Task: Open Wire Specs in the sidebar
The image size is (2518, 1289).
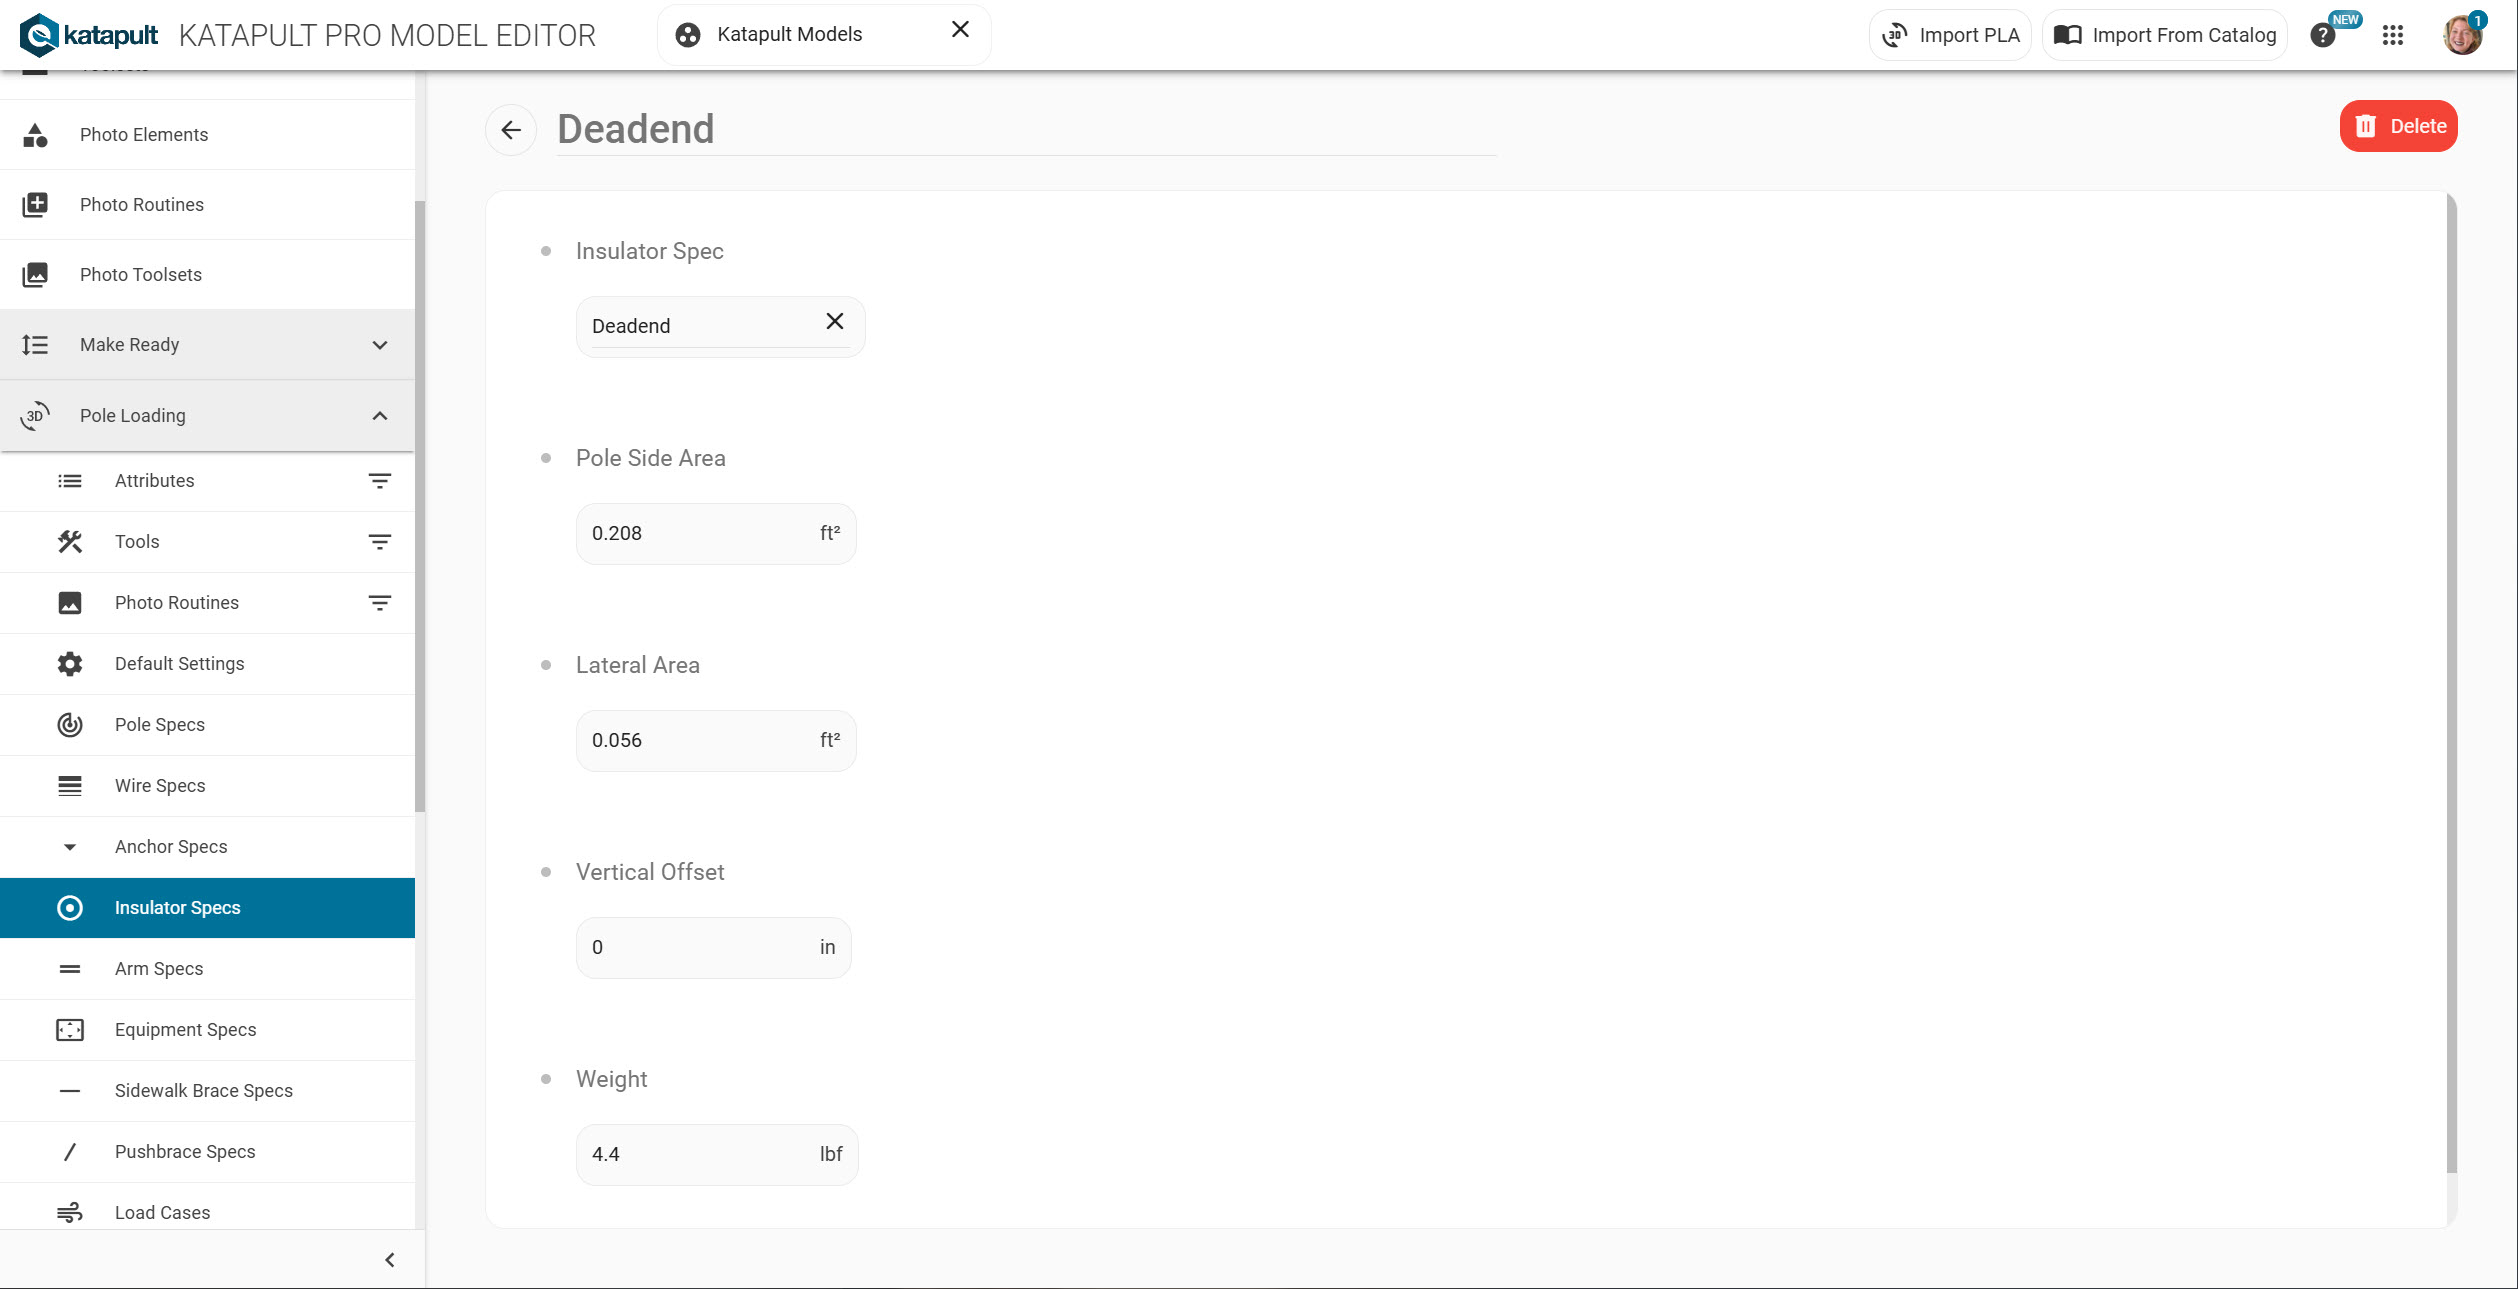Action: point(160,786)
